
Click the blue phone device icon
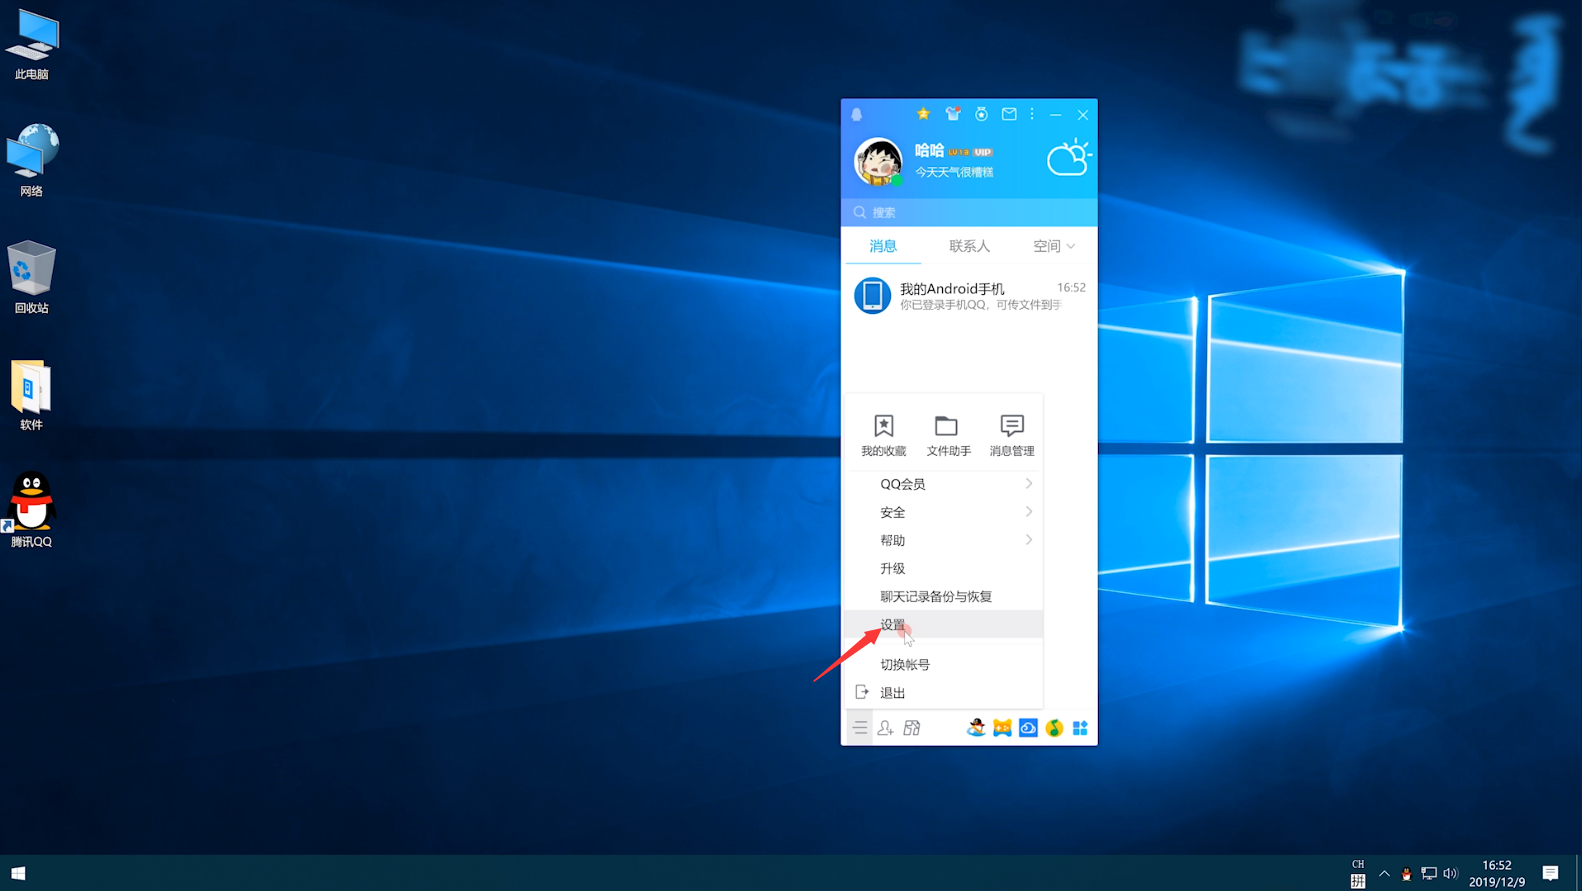pos(872,296)
